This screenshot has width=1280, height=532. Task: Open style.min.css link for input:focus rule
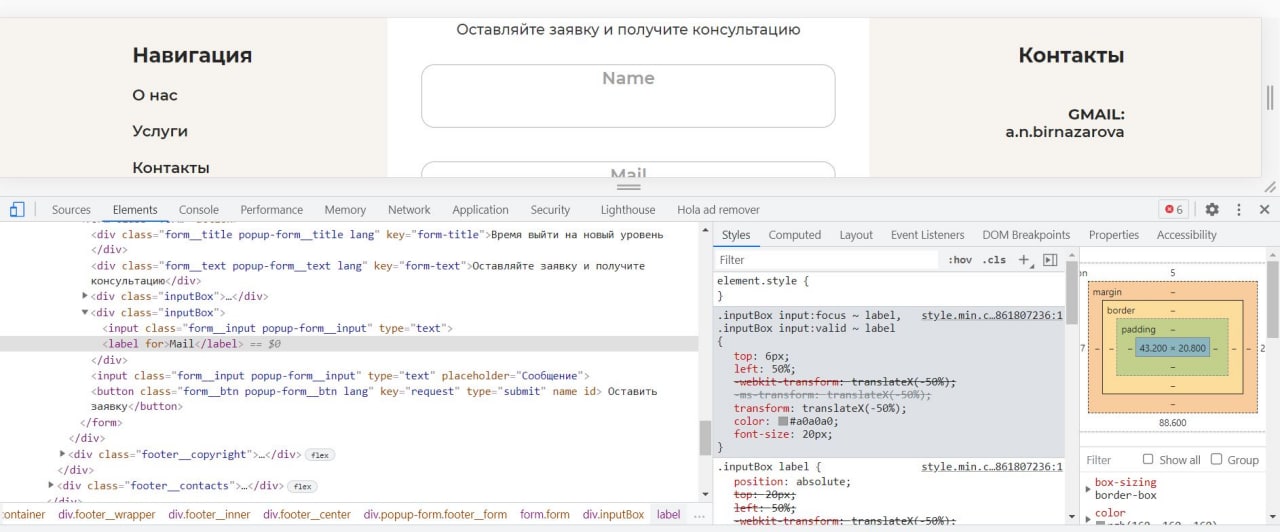pyautogui.click(x=991, y=314)
